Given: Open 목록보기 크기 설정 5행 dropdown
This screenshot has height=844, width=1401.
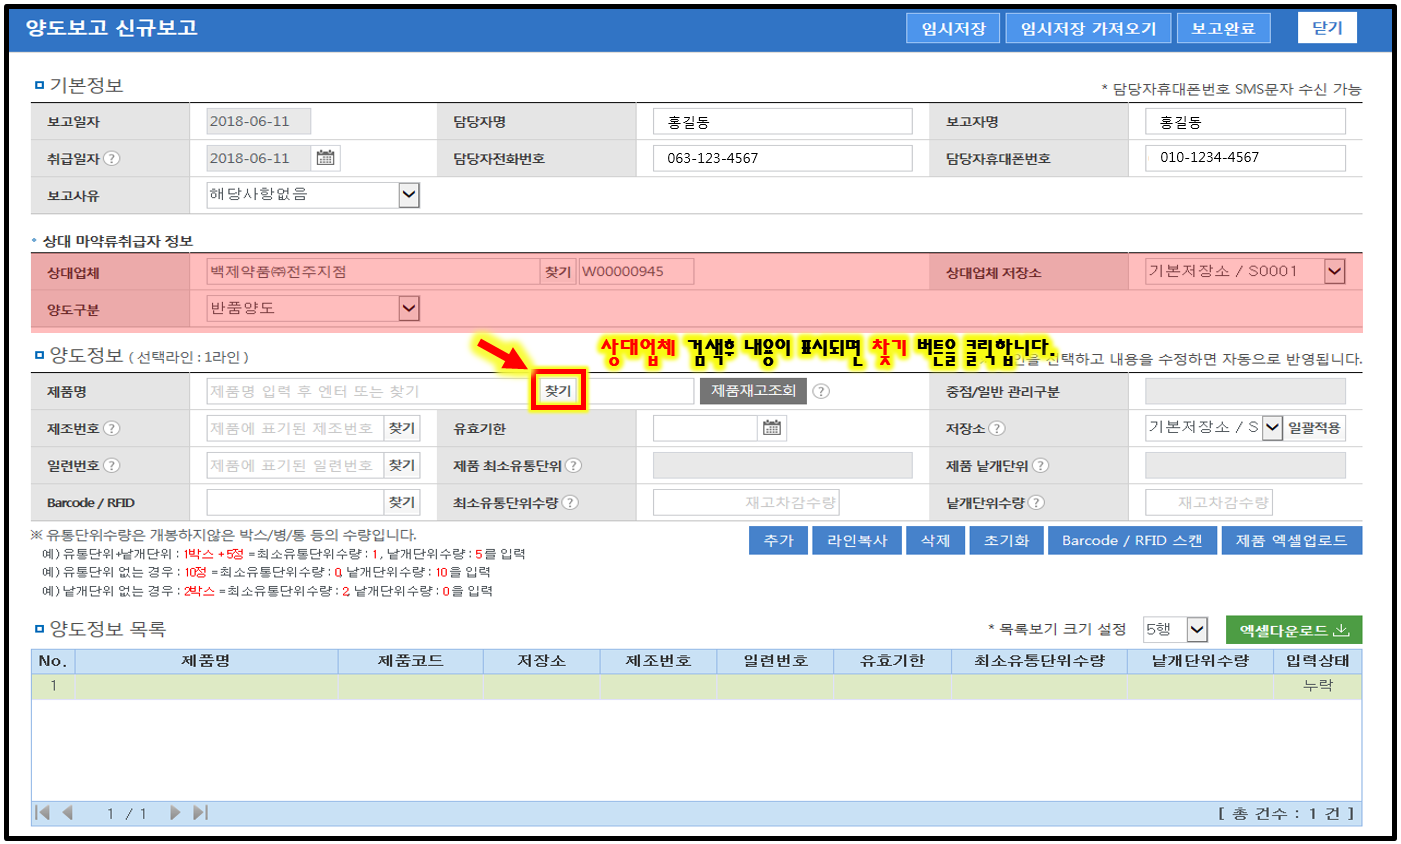Looking at the screenshot, I should click(1197, 630).
